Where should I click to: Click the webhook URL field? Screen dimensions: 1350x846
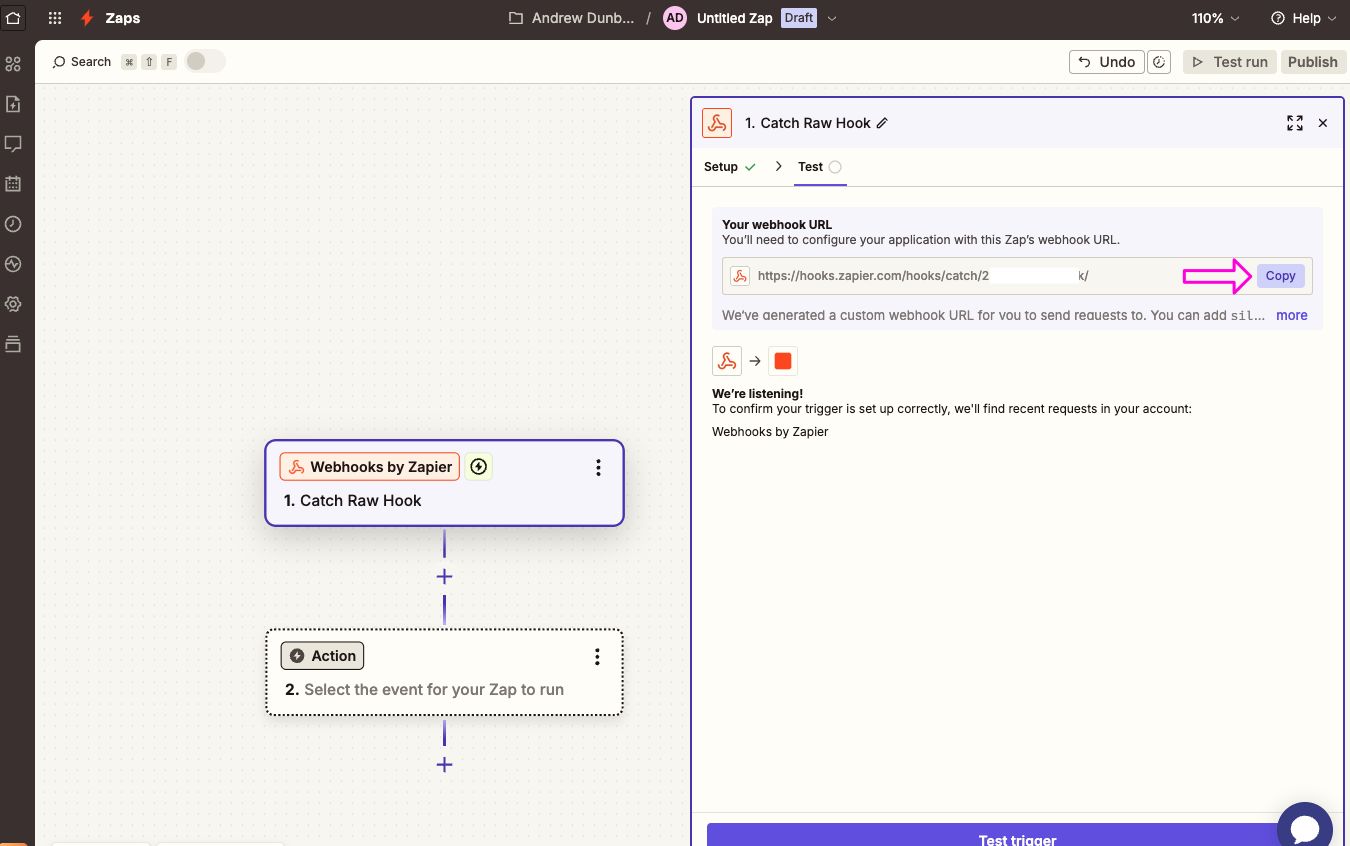coord(1017,276)
